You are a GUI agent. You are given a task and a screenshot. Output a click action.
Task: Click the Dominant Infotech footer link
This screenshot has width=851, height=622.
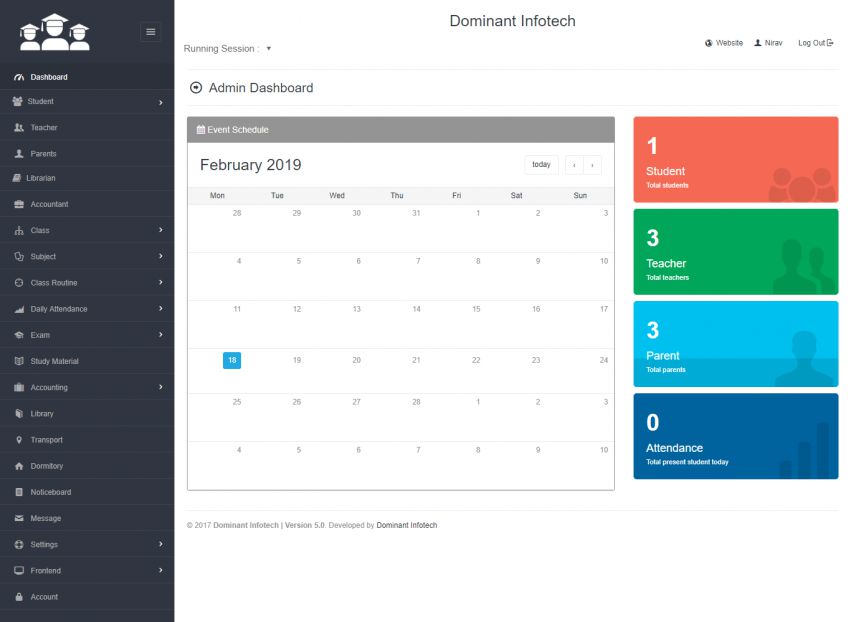coord(407,525)
